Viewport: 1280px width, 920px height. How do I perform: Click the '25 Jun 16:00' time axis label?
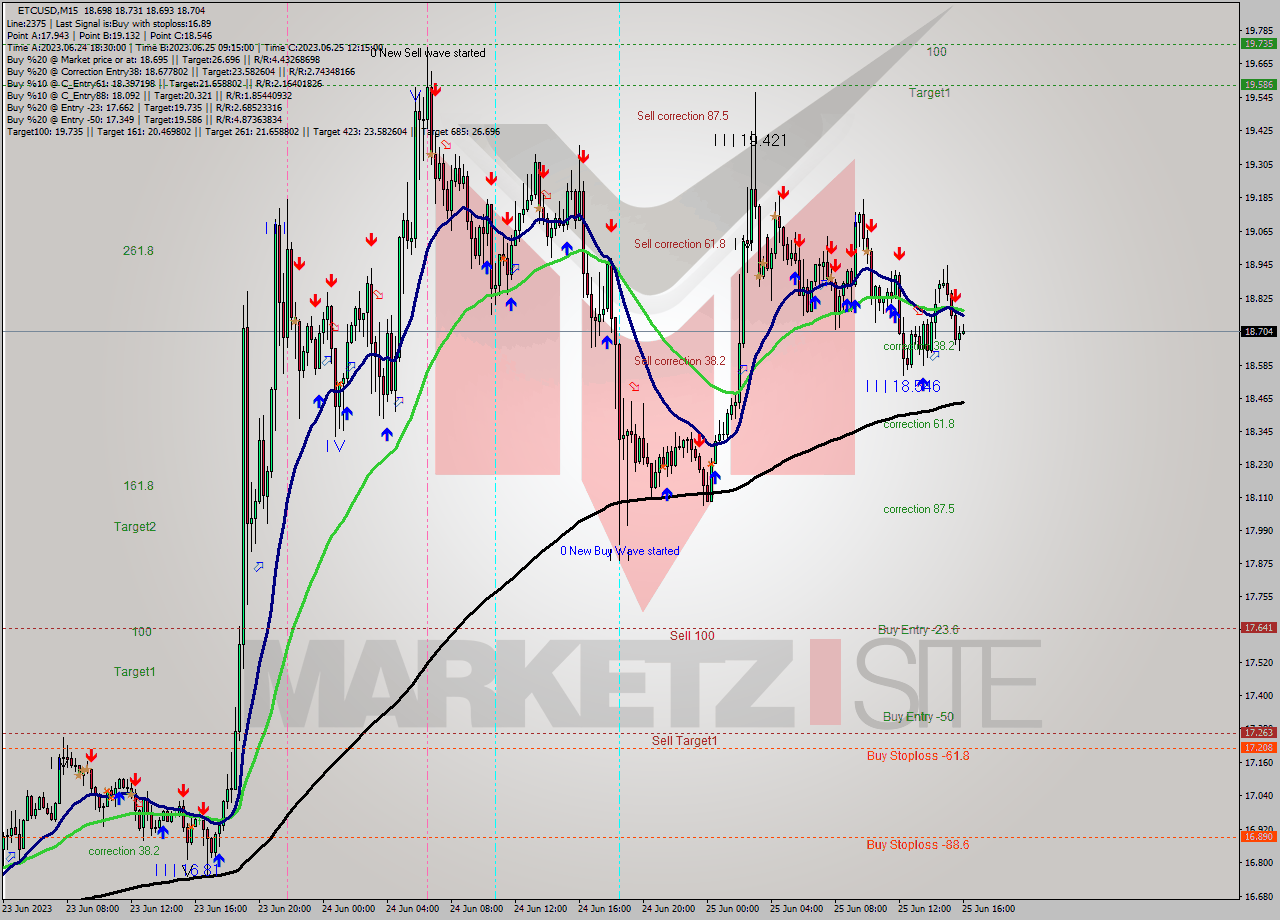coord(989,909)
